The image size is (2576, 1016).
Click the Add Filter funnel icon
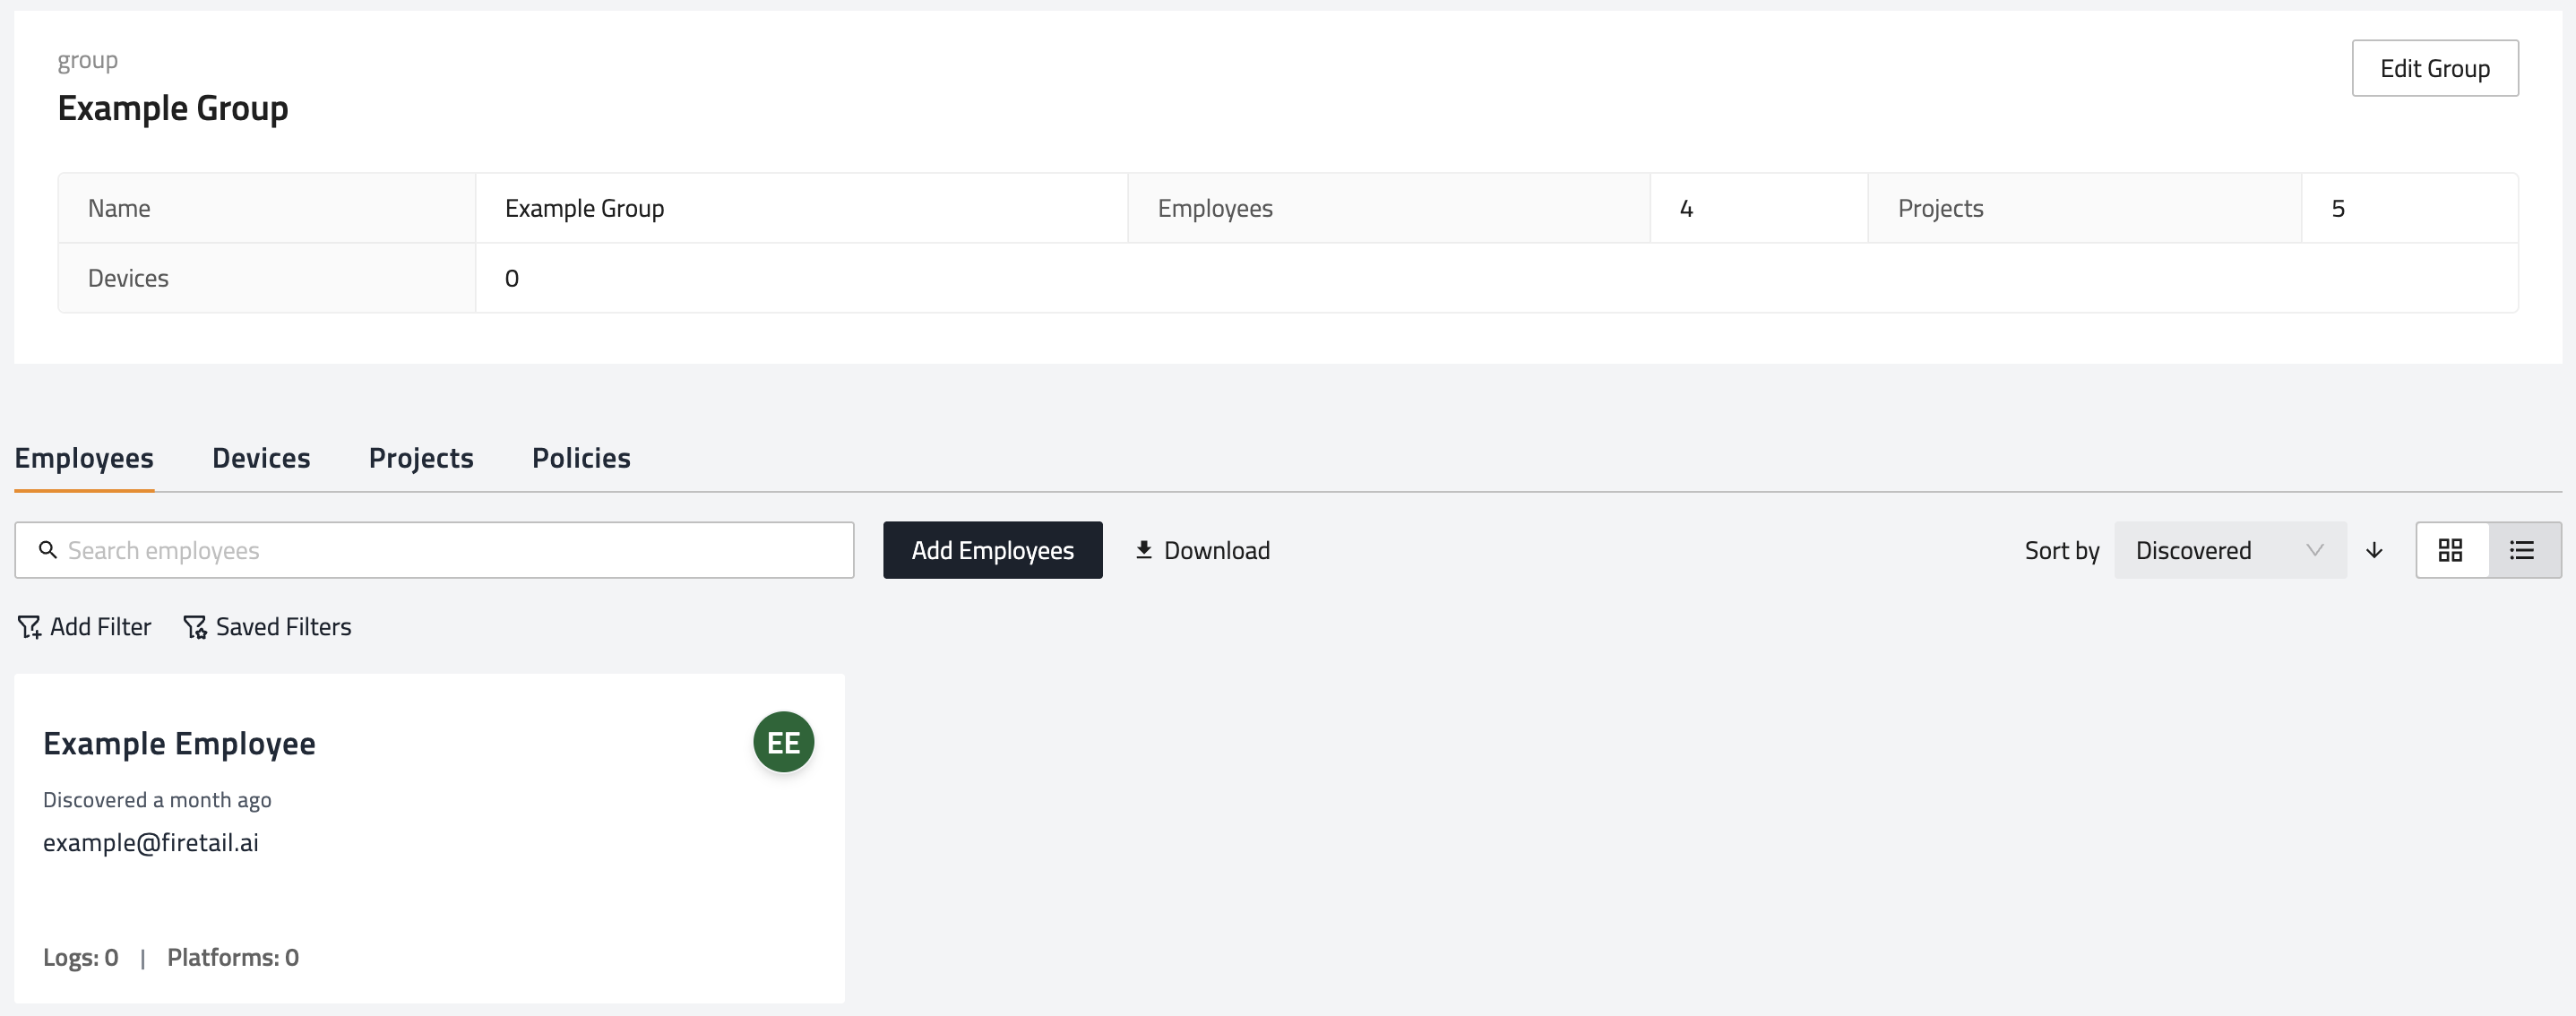click(x=29, y=627)
